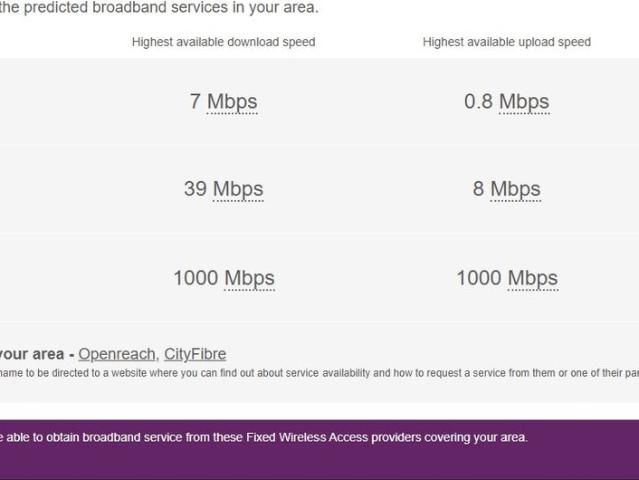Image resolution: width=639 pixels, height=480 pixels.
Task: Click the Mbps abbreviation beside 7
Action: pyautogui.click(x=232, y=101)
